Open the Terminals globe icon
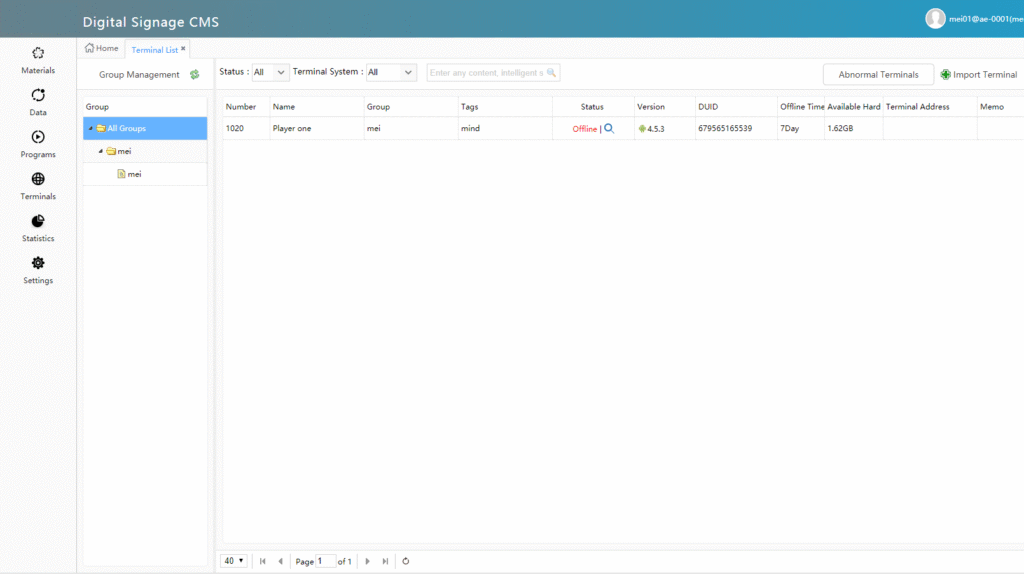 point(38,180)
